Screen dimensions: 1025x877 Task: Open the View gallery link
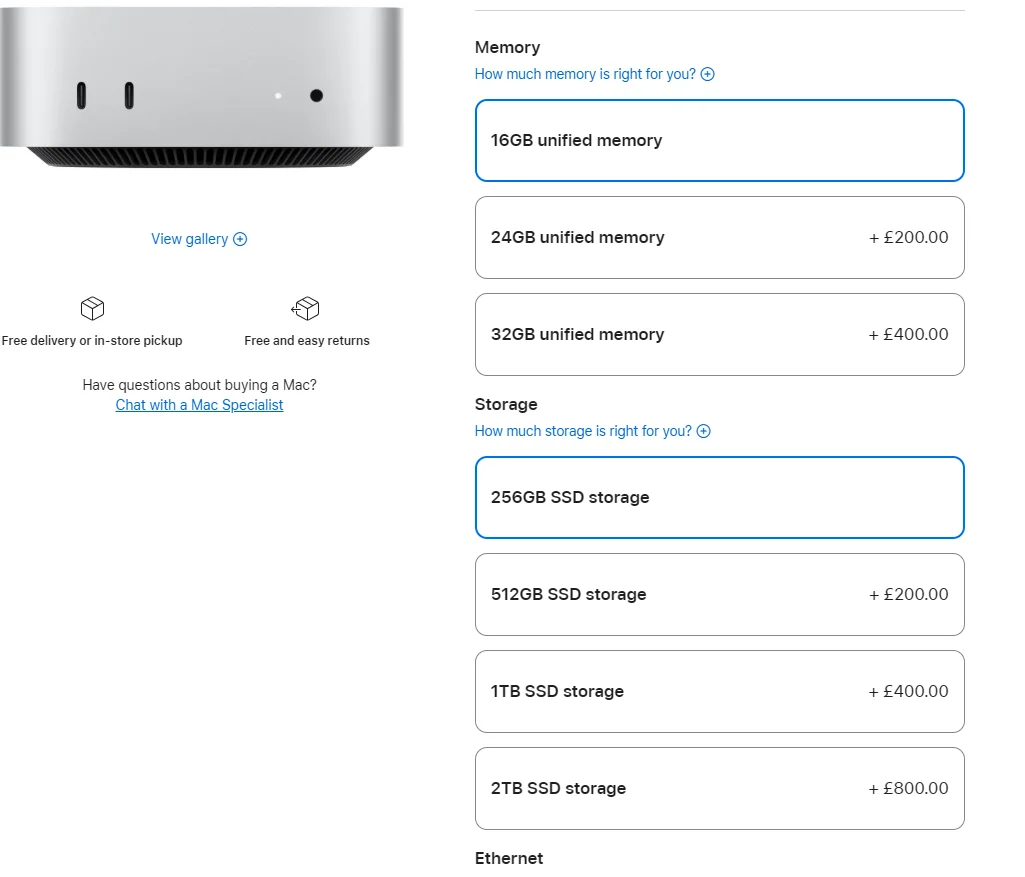click(190, 239)
